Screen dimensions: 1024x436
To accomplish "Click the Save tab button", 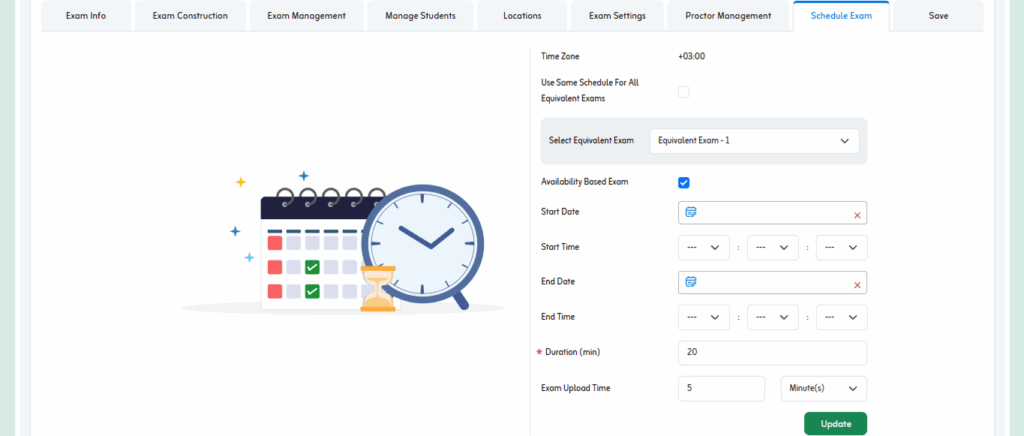I will (x=937, y=16).
